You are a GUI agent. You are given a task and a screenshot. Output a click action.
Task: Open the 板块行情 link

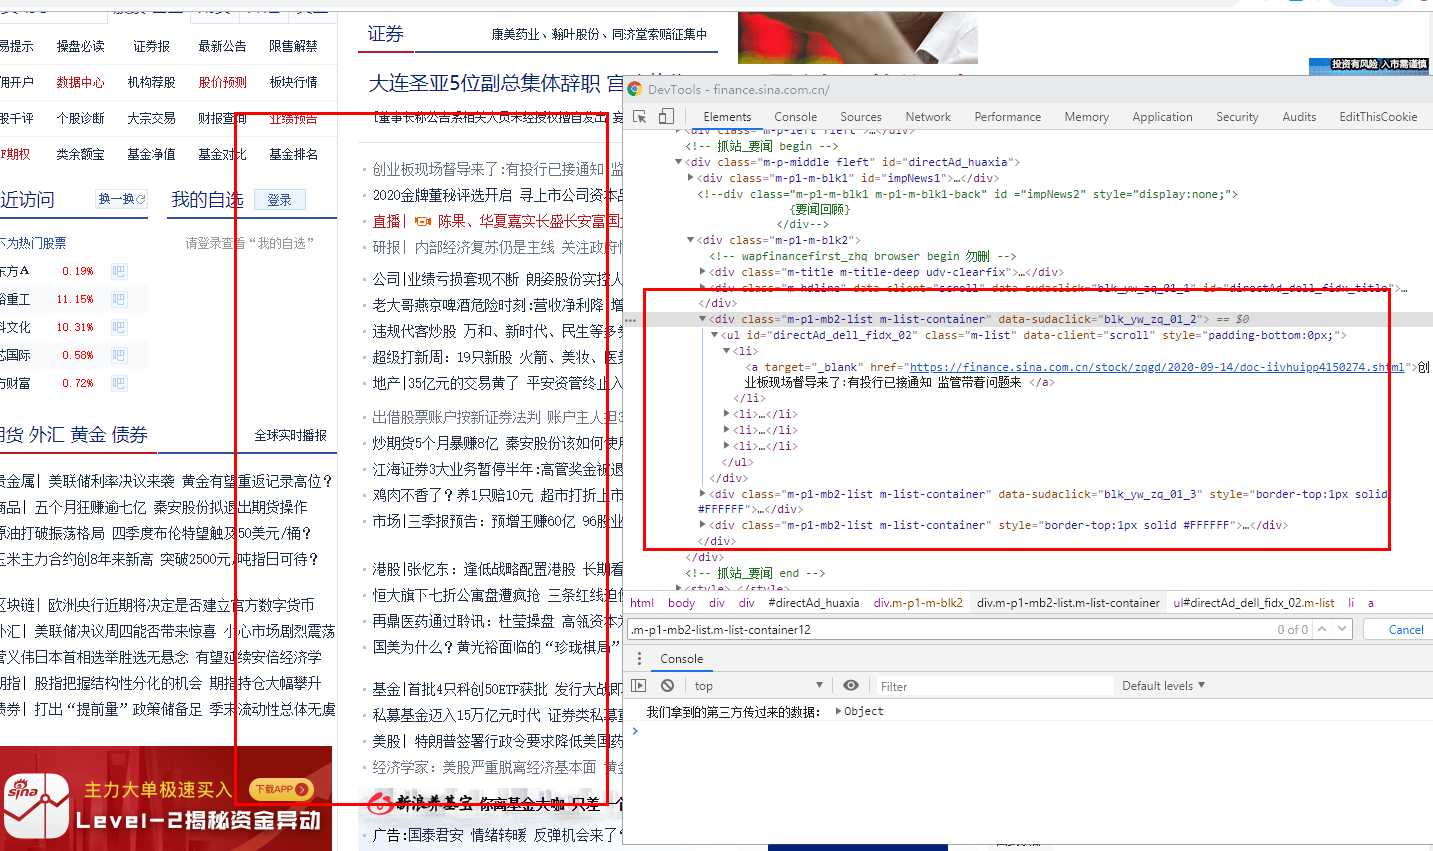pyautogui.click(x=293, y=82)
